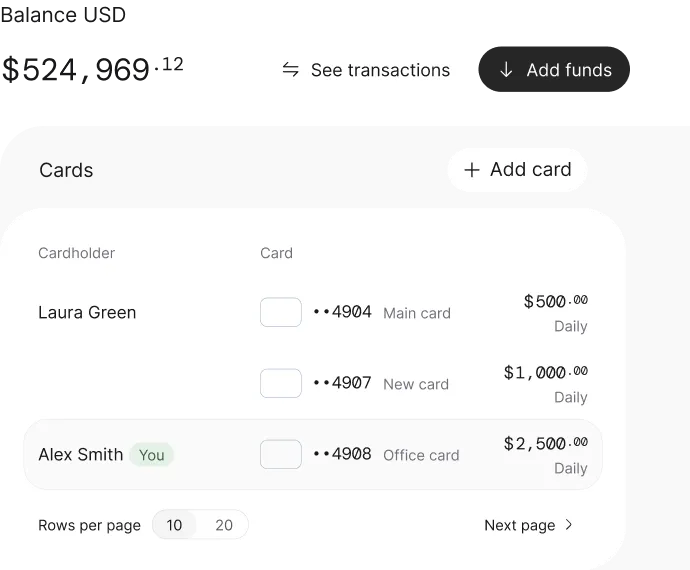Click the plus icon in Add card
This screenshot has width=690, height=570.
472,170
